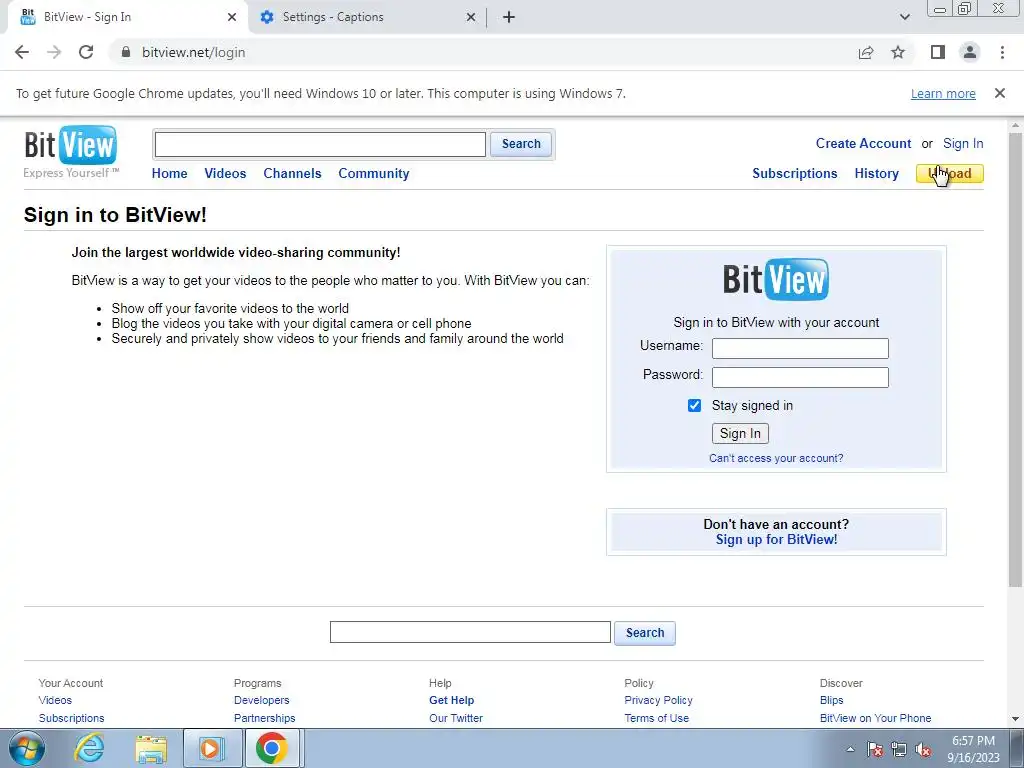Open the Chrome profile avatar icon
The width and height of the screenshot is (1024, 768).
coord(970,52)
